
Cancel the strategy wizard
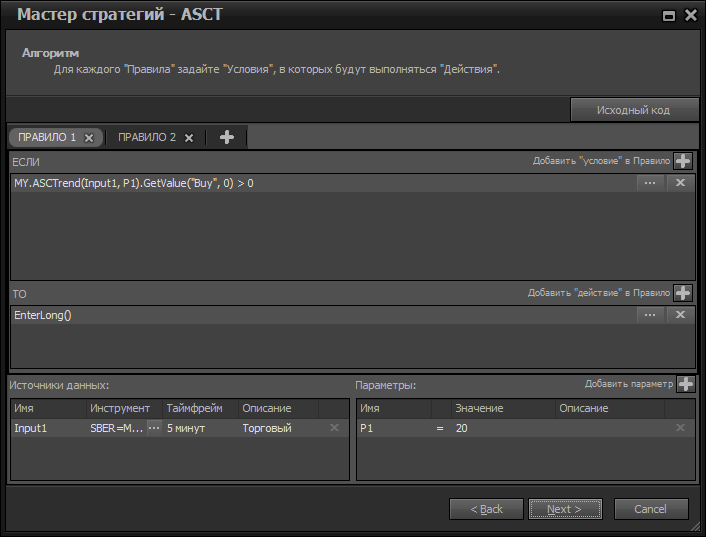click(x=651, y=509)
